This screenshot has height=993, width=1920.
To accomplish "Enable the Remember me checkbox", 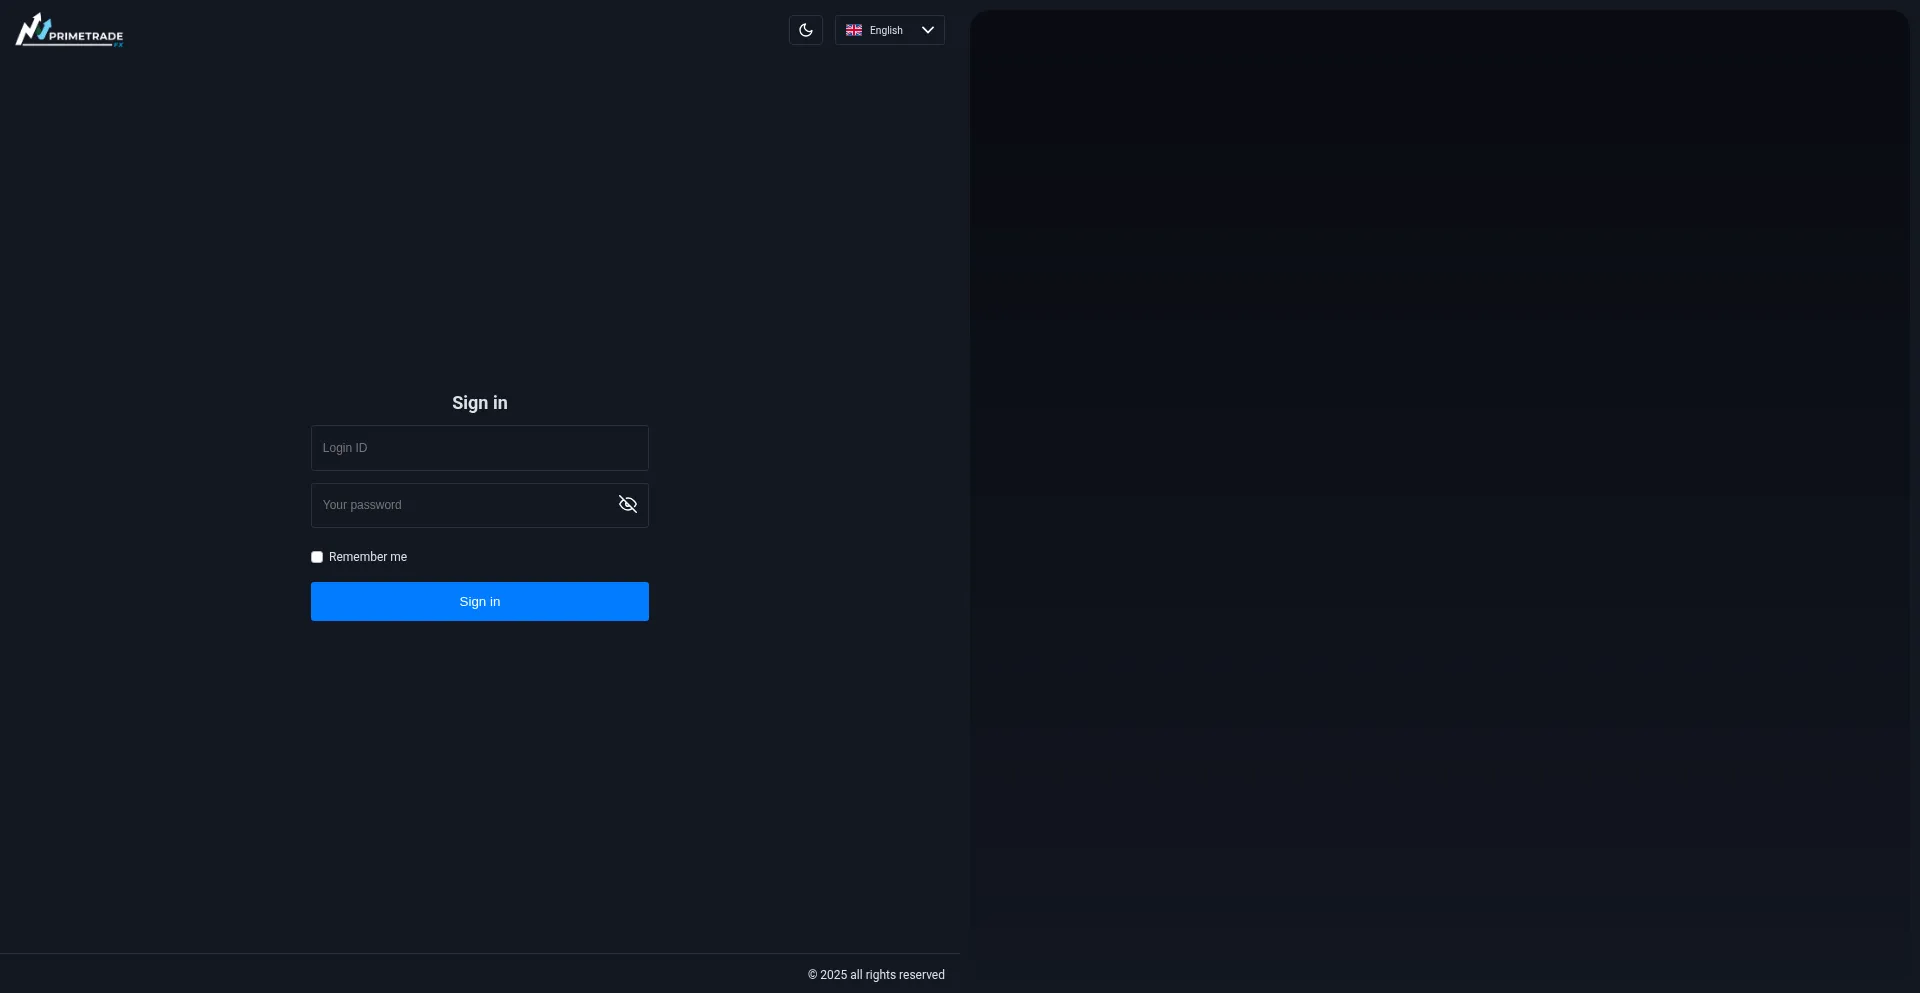I will 317,557.
